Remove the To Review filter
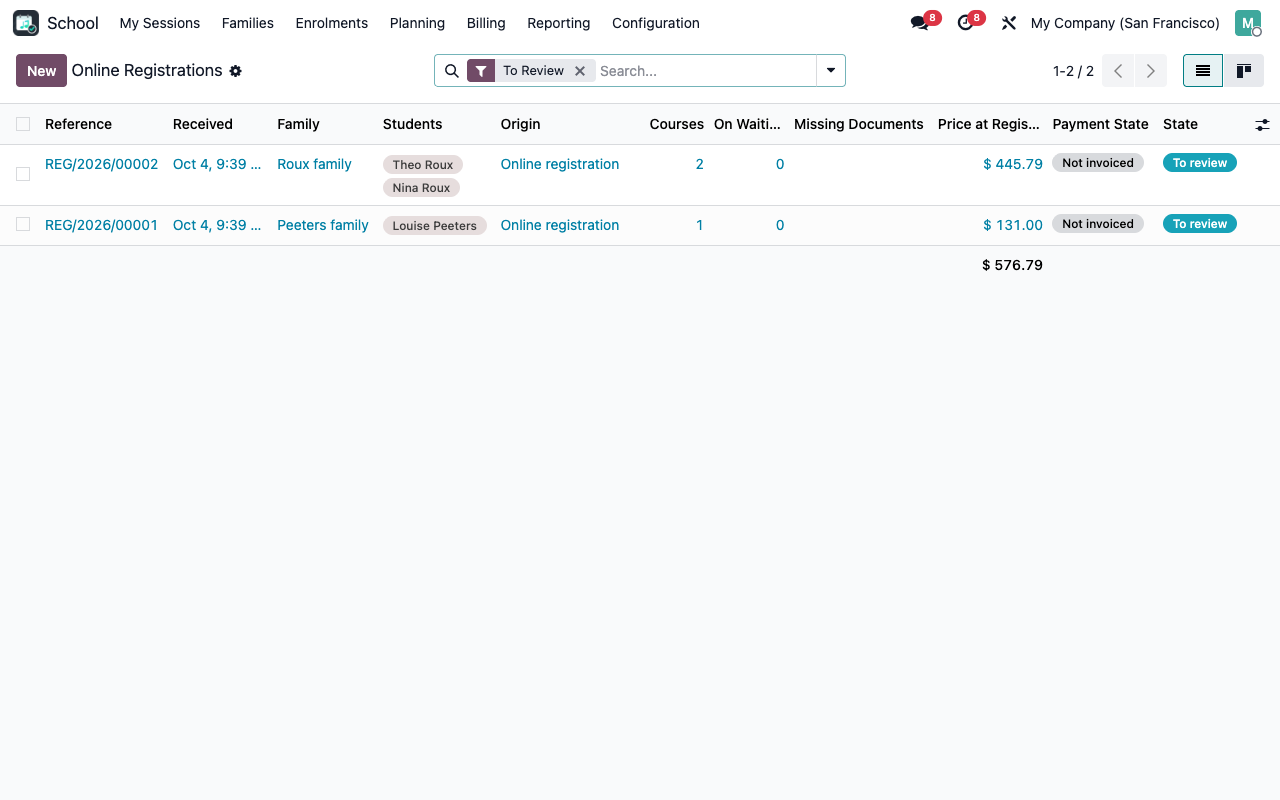Screen dimensions: 1280x800 [x=580, y=71]
